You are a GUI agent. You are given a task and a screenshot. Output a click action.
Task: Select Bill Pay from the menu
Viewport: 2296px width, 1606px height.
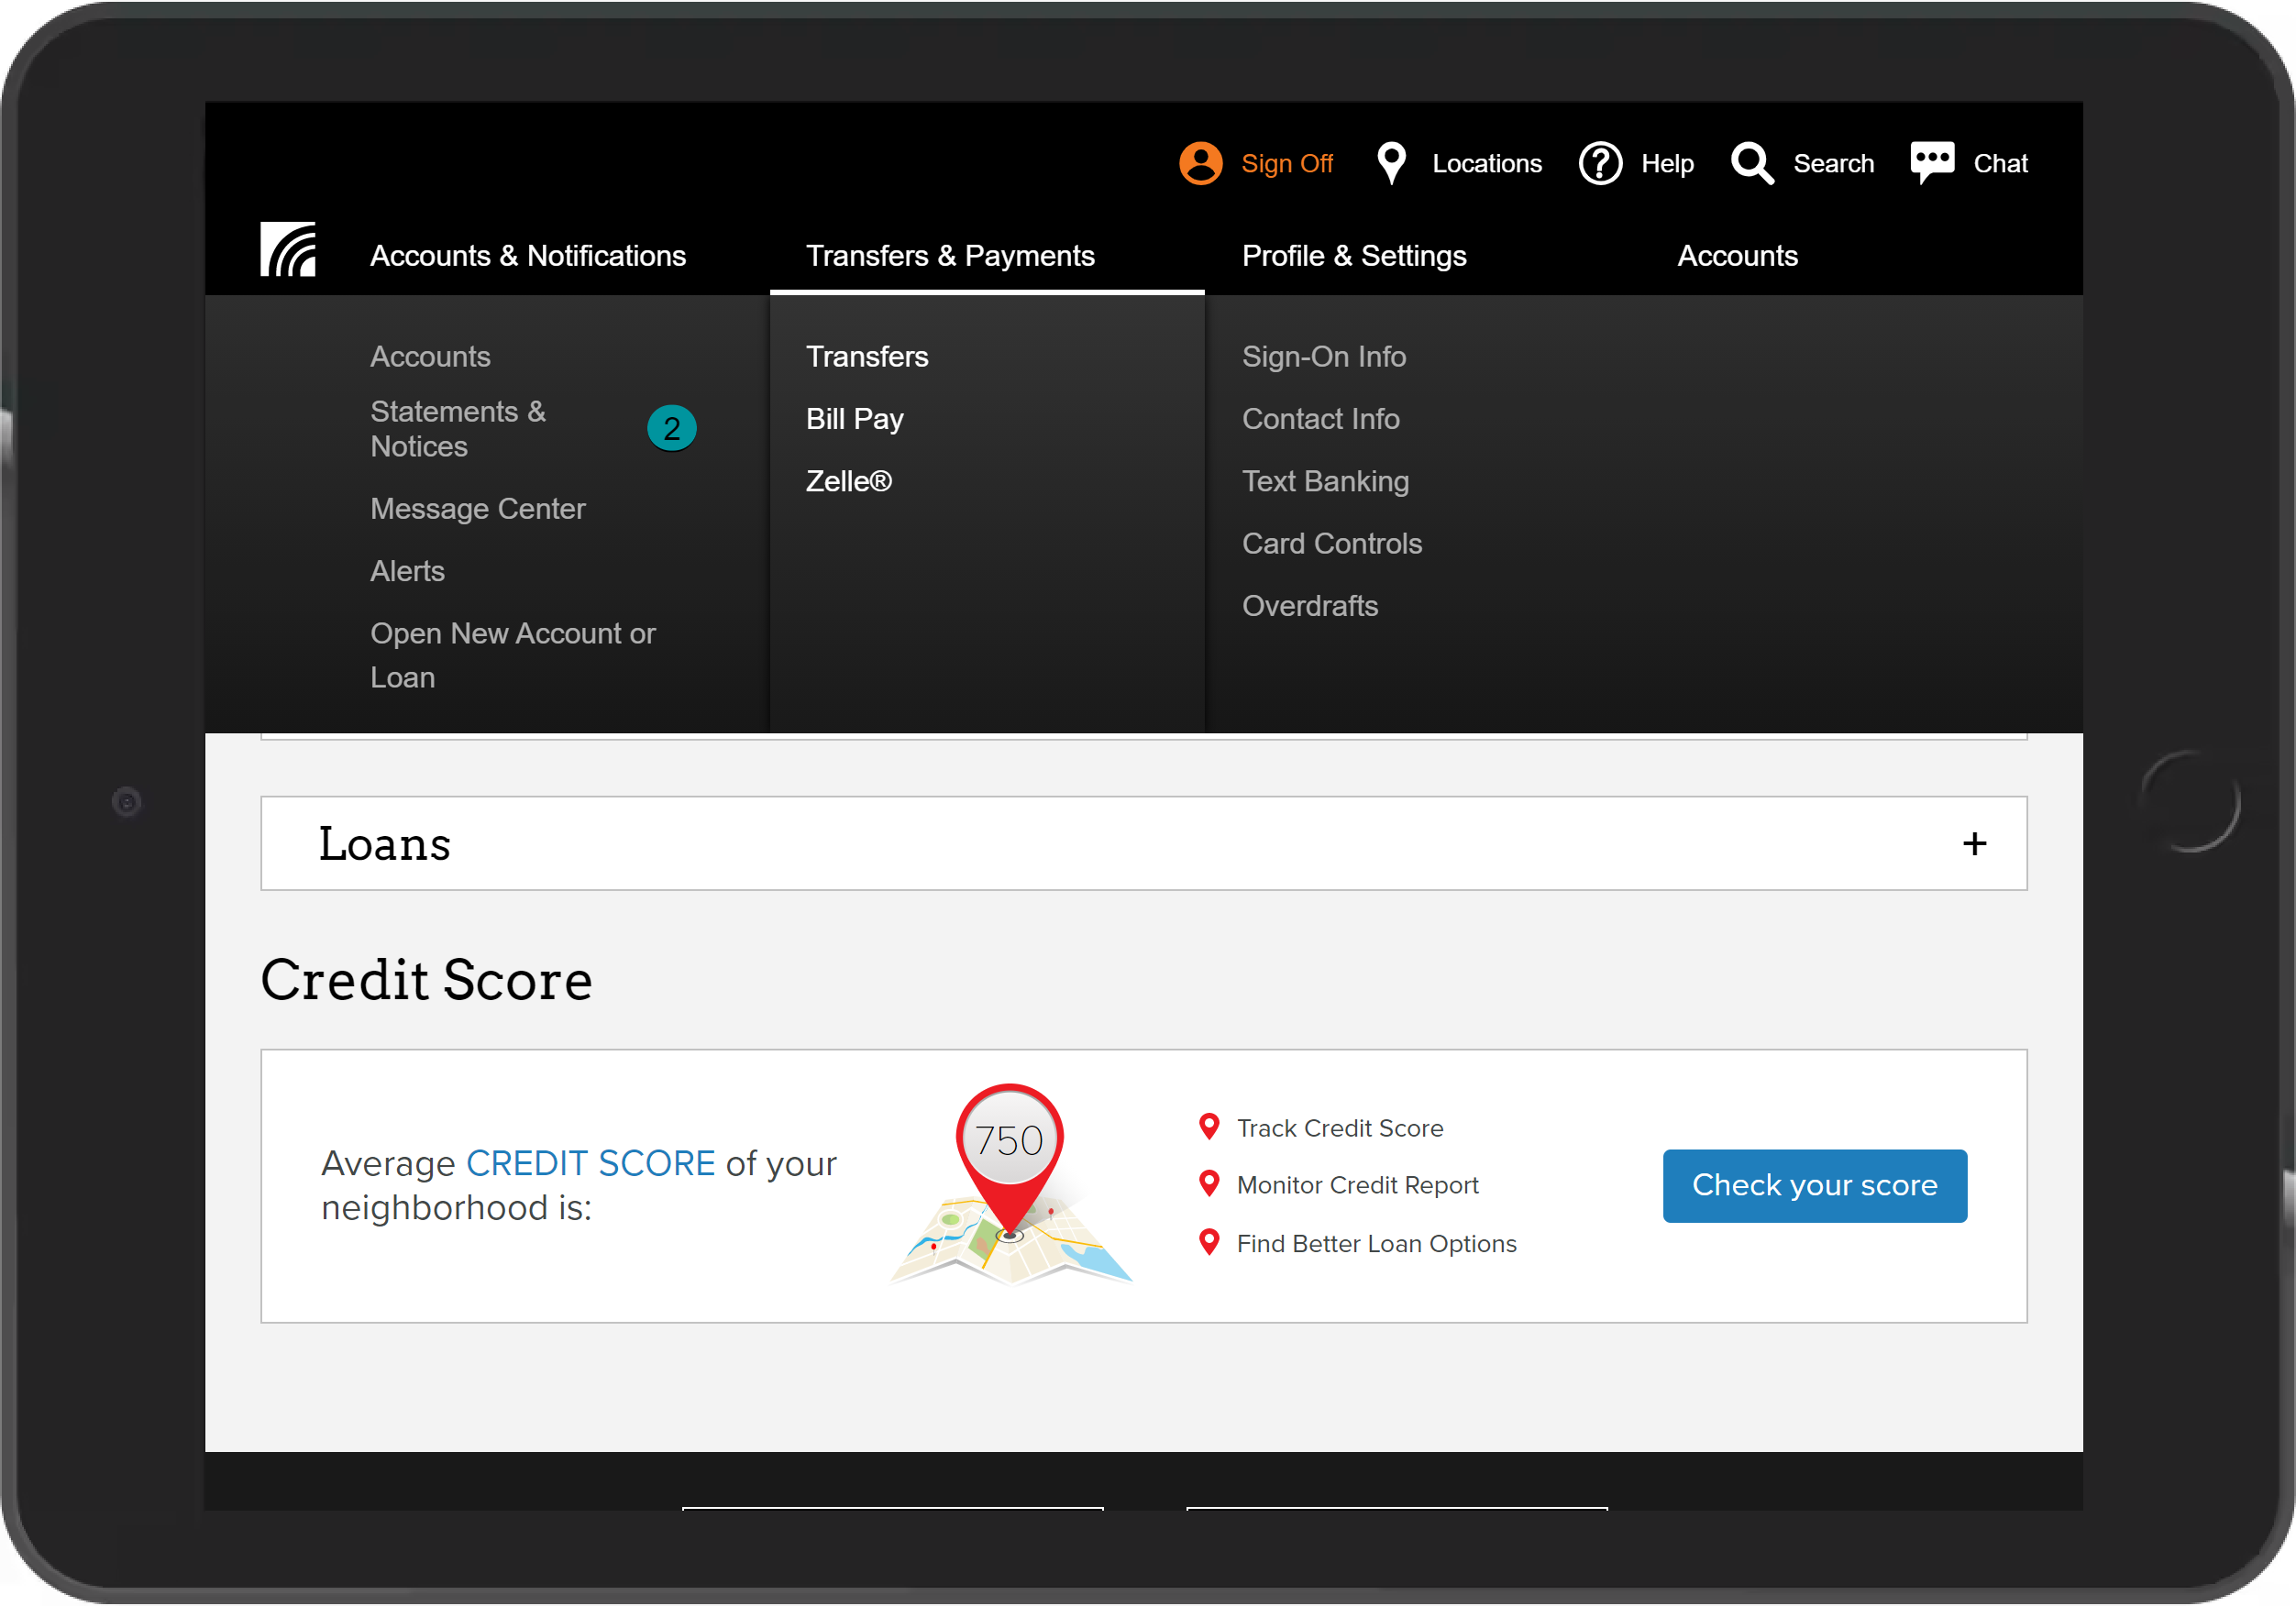[x=855, y=419]
